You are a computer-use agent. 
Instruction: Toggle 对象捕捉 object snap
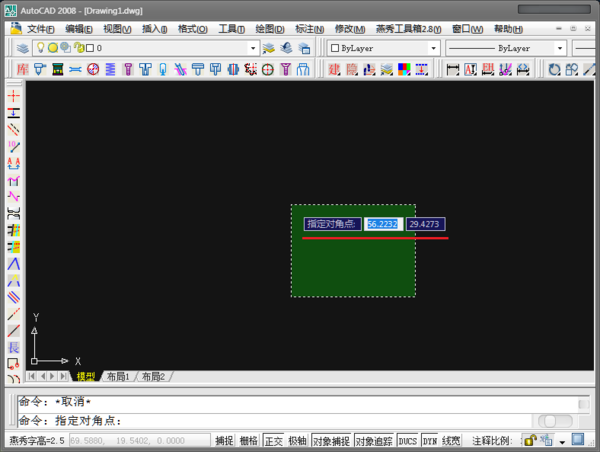[330, 440]
